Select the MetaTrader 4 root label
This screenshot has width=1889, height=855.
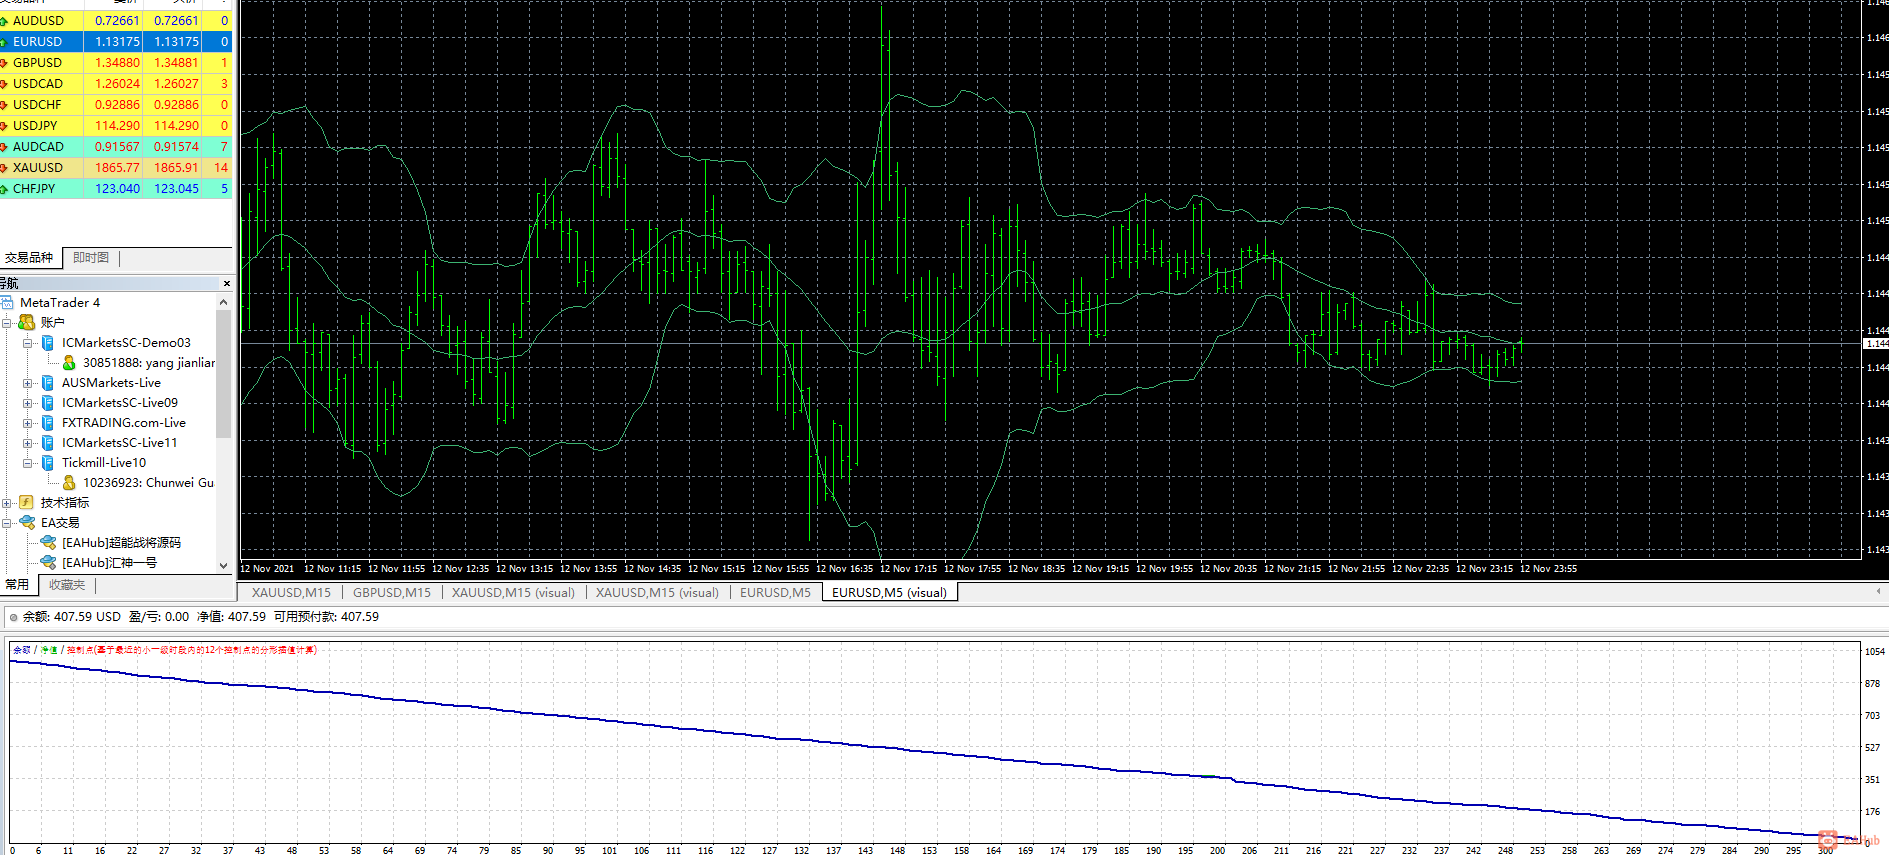click(x=60, y=303)
